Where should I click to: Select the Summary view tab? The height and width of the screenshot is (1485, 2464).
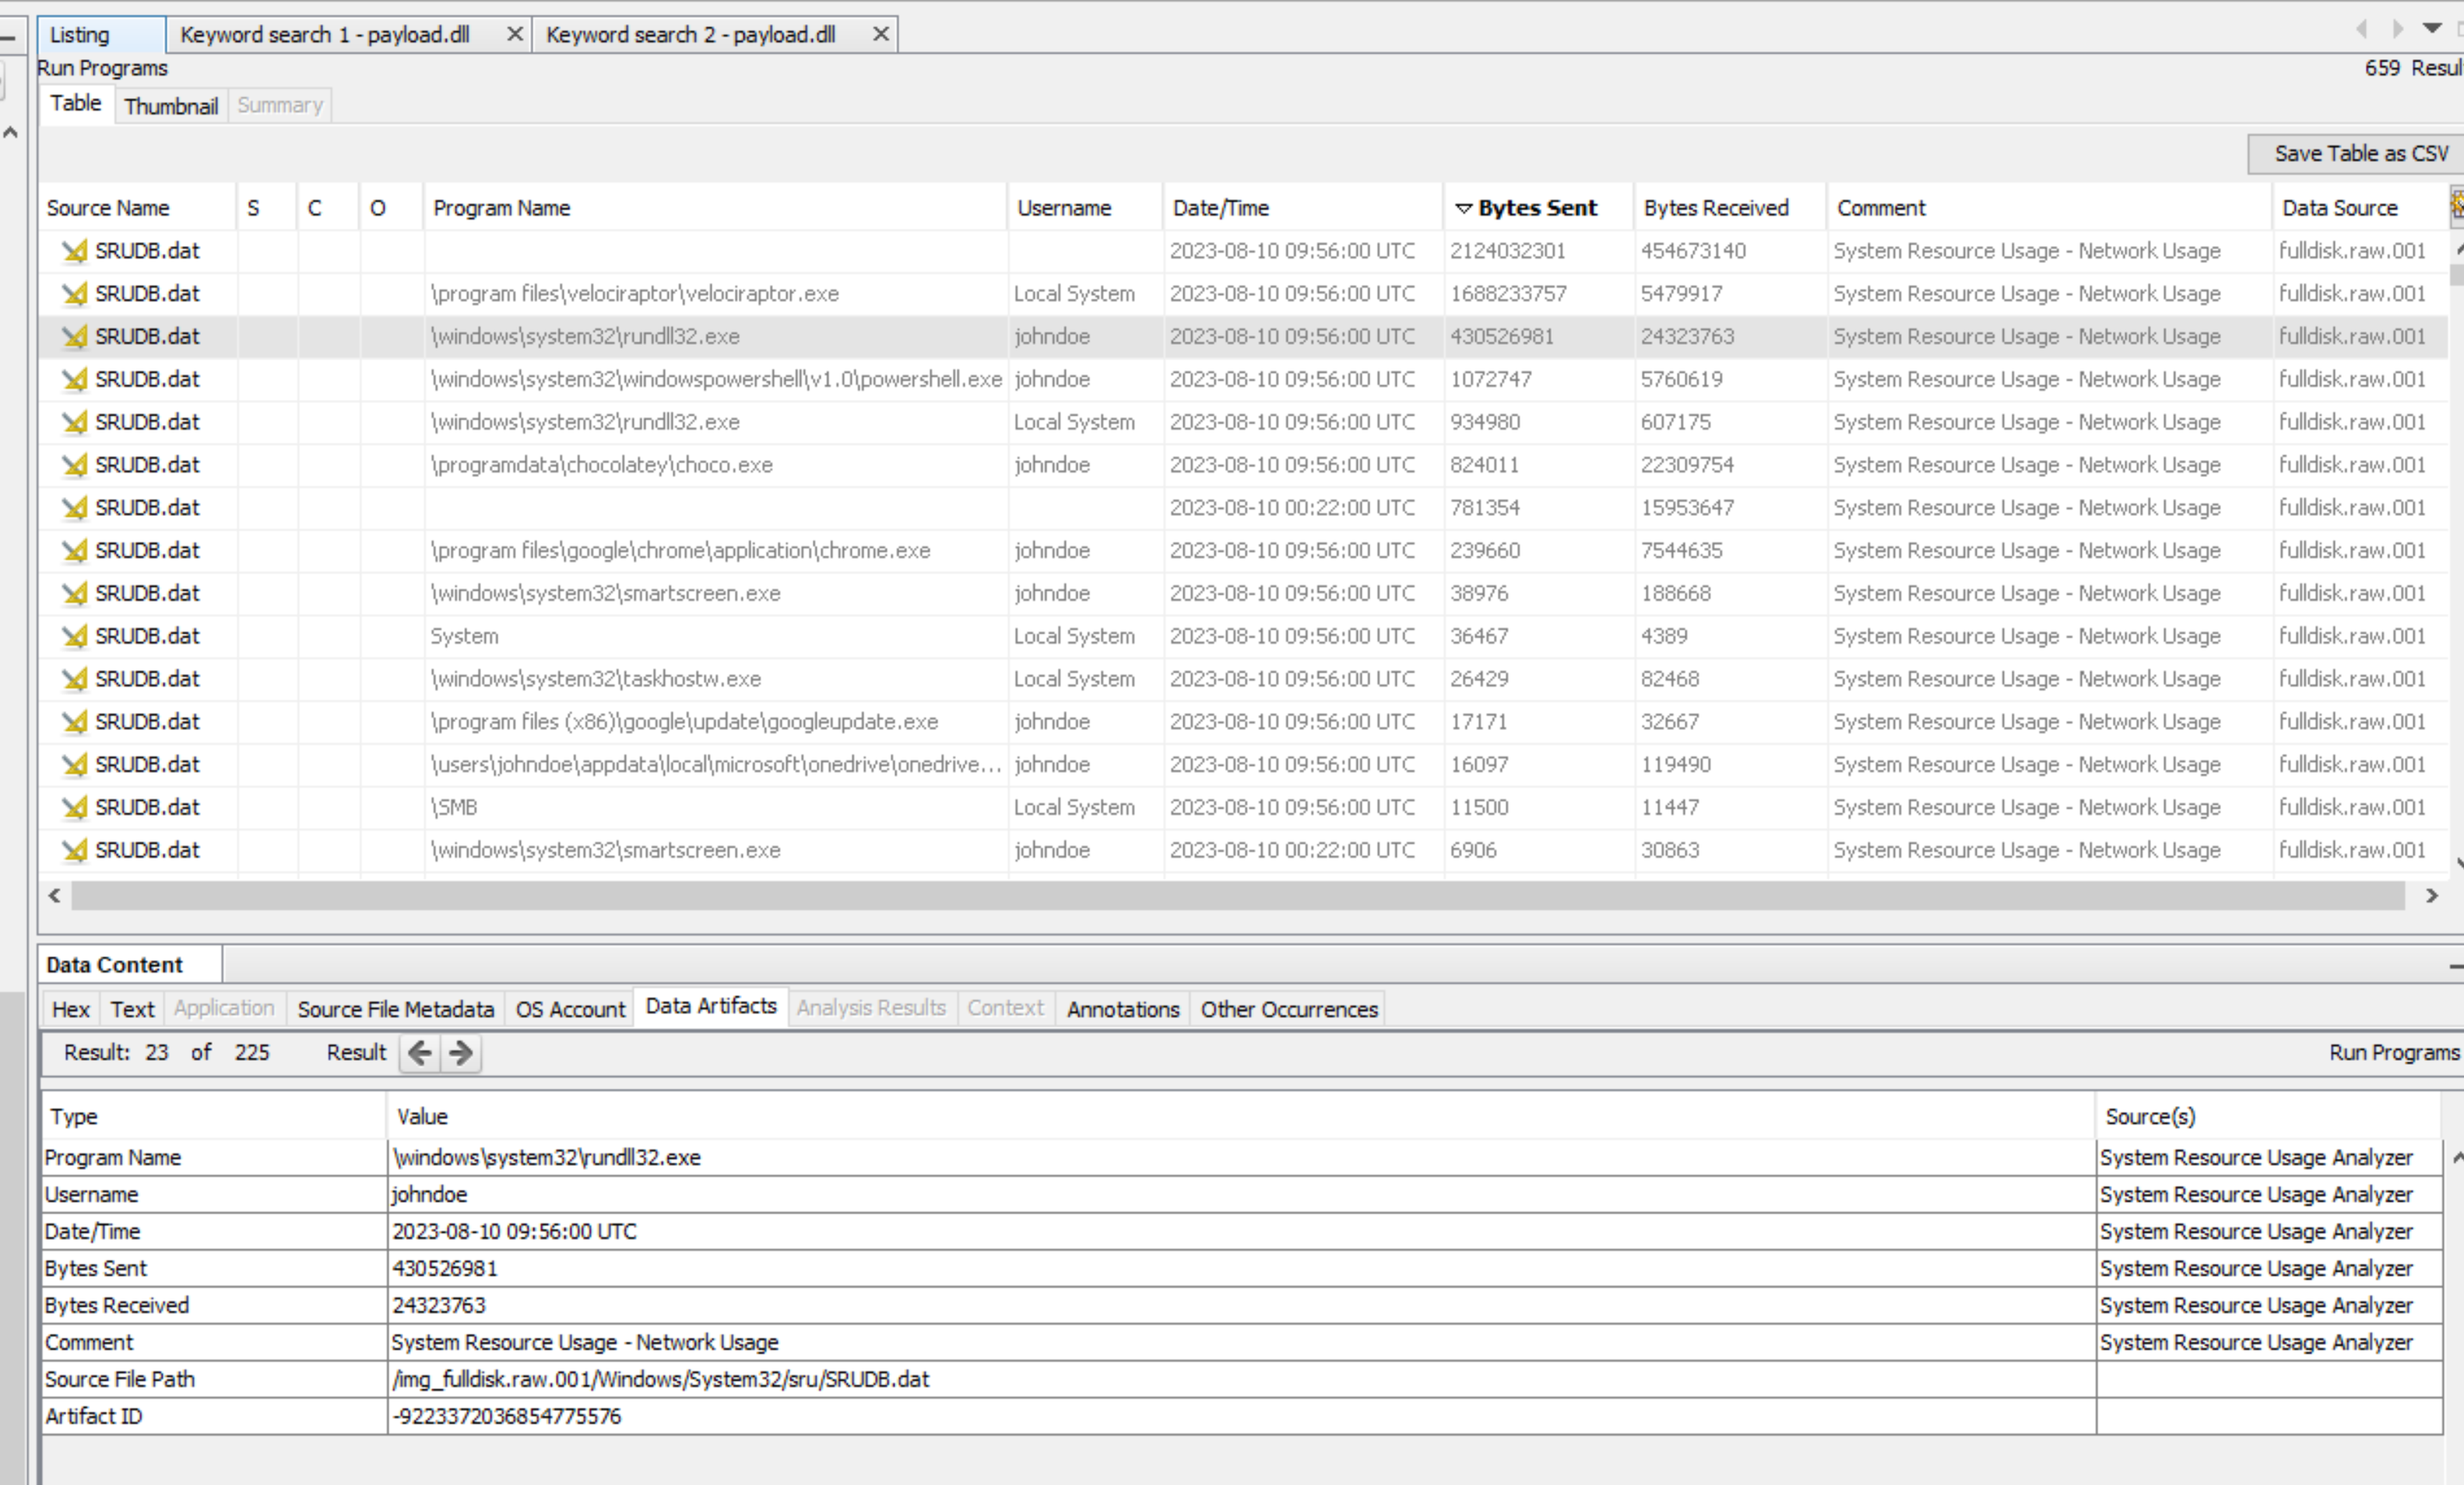tap(280, 106)
